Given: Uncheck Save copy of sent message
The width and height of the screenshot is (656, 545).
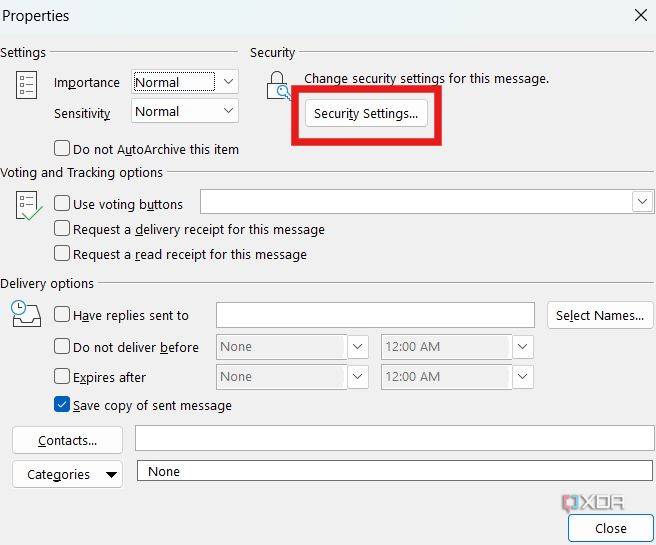Looking at the screenshot, I should 62,404.
